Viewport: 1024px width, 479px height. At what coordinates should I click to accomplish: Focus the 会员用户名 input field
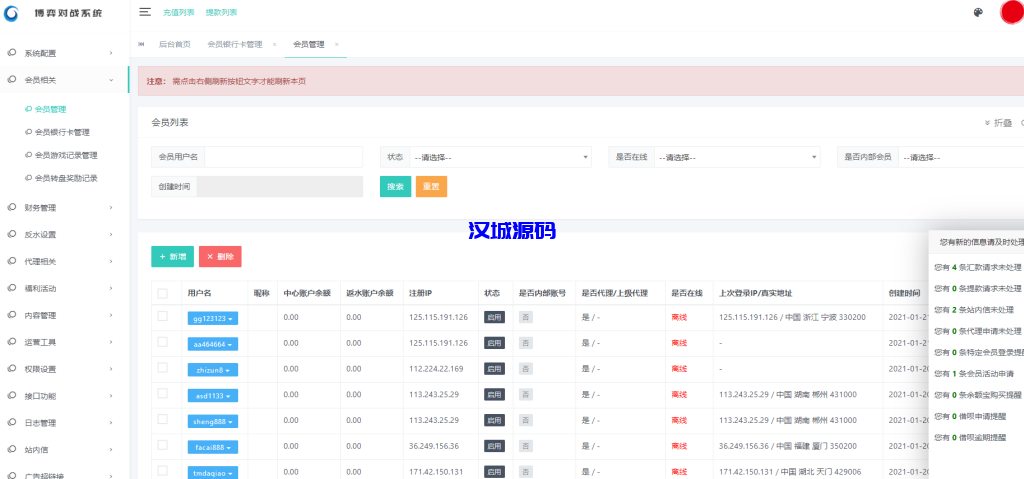tap(284, 157)
